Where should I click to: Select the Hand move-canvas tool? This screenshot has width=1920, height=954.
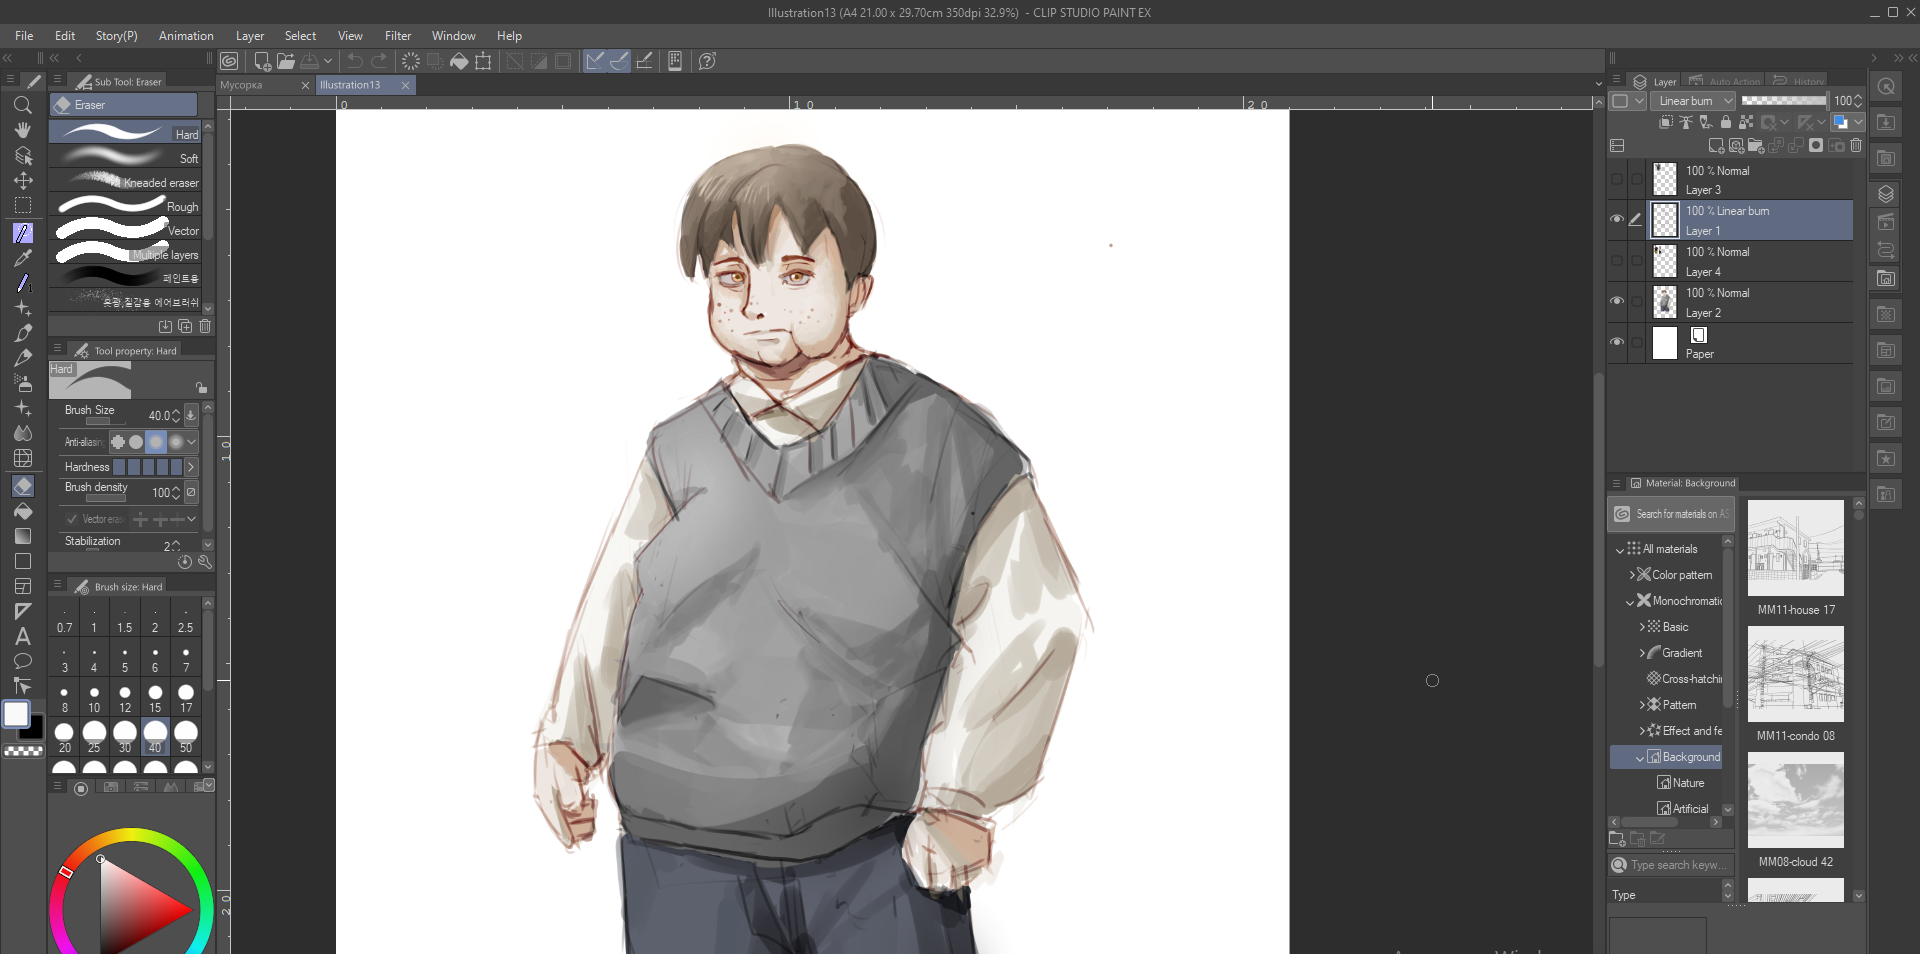click(22, 130)
